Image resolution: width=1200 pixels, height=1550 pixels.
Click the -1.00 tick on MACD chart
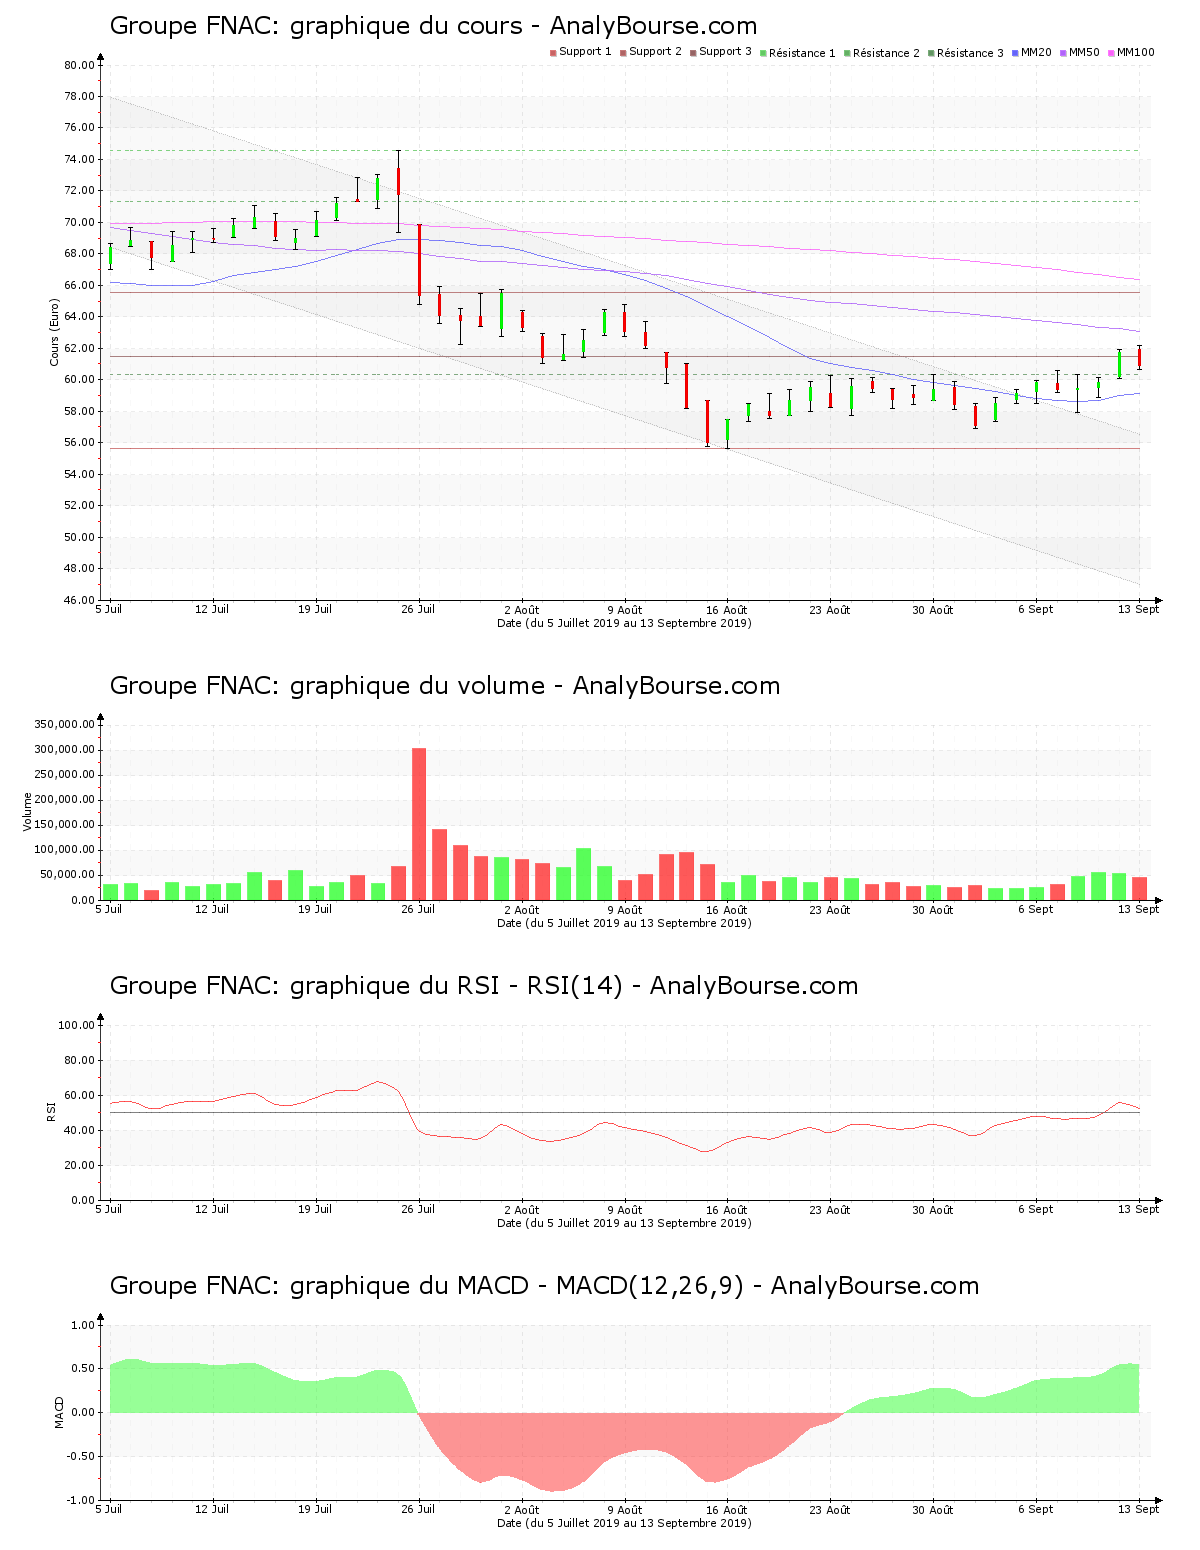[x=80, y=1500]
